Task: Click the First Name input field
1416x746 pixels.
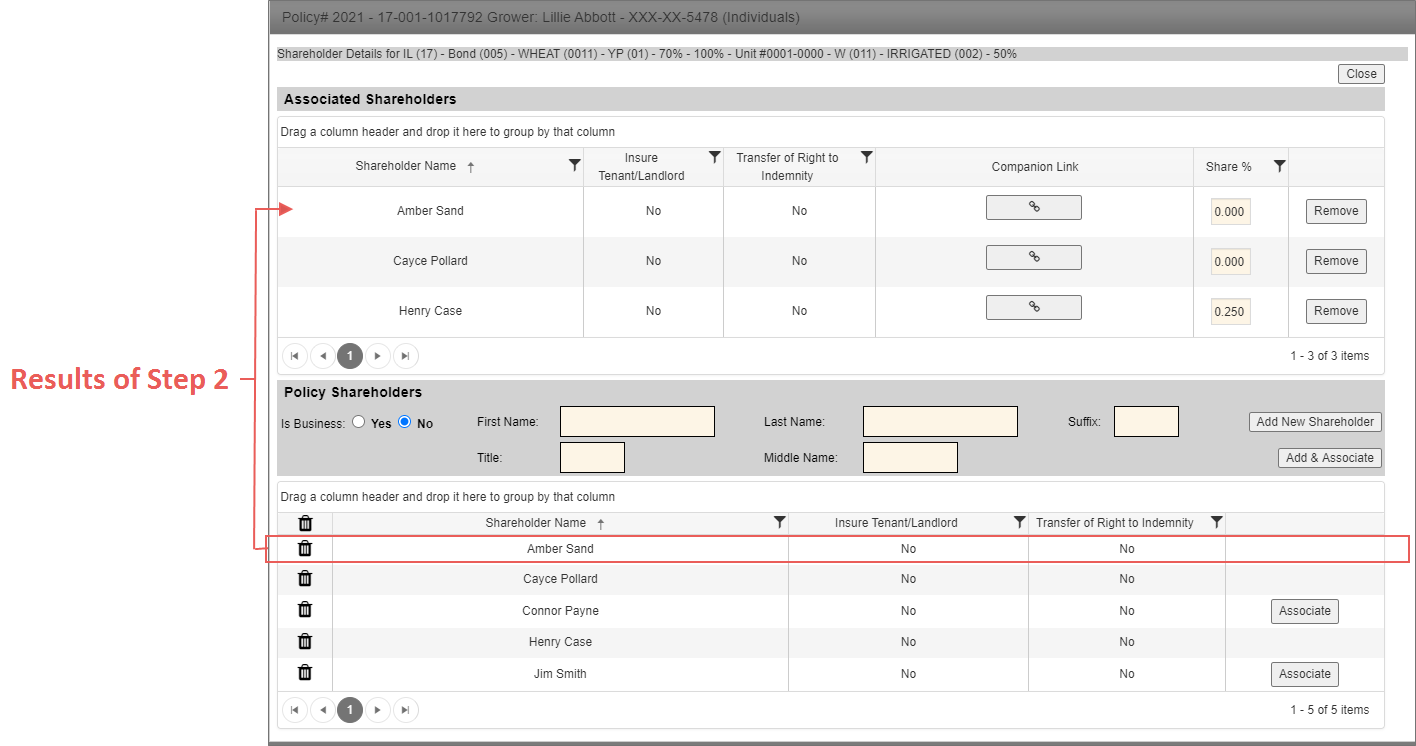Action: 637,422
